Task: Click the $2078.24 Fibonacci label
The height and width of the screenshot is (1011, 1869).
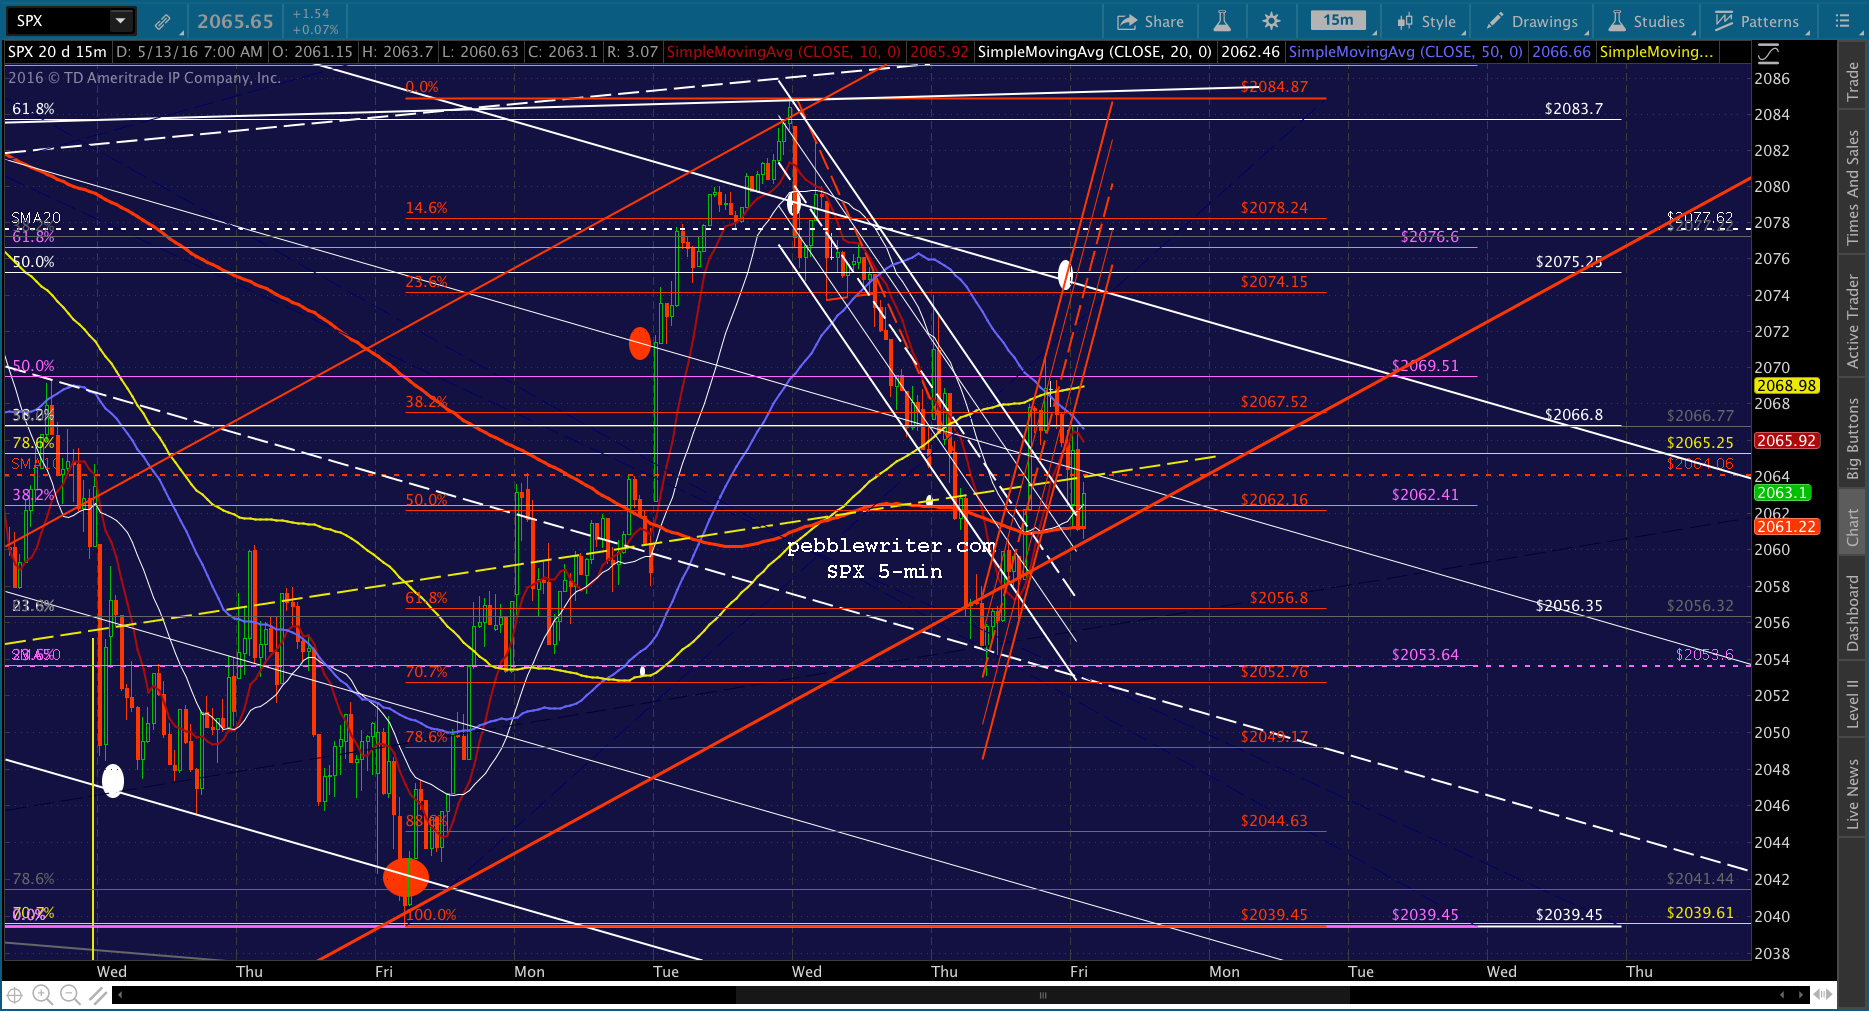Action: (1274, 208)
